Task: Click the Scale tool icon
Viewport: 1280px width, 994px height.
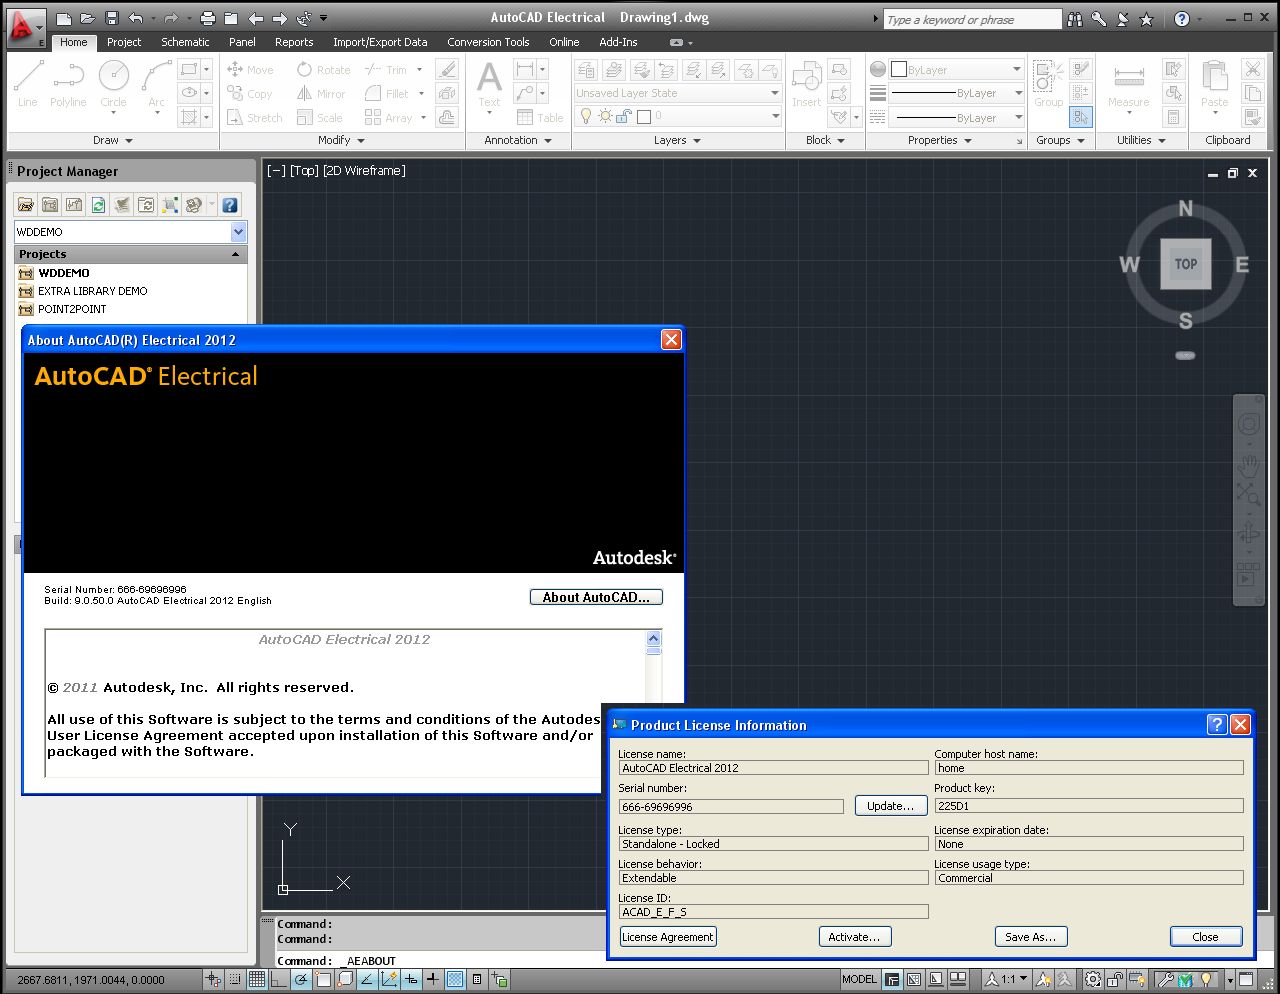Action: 305,118
